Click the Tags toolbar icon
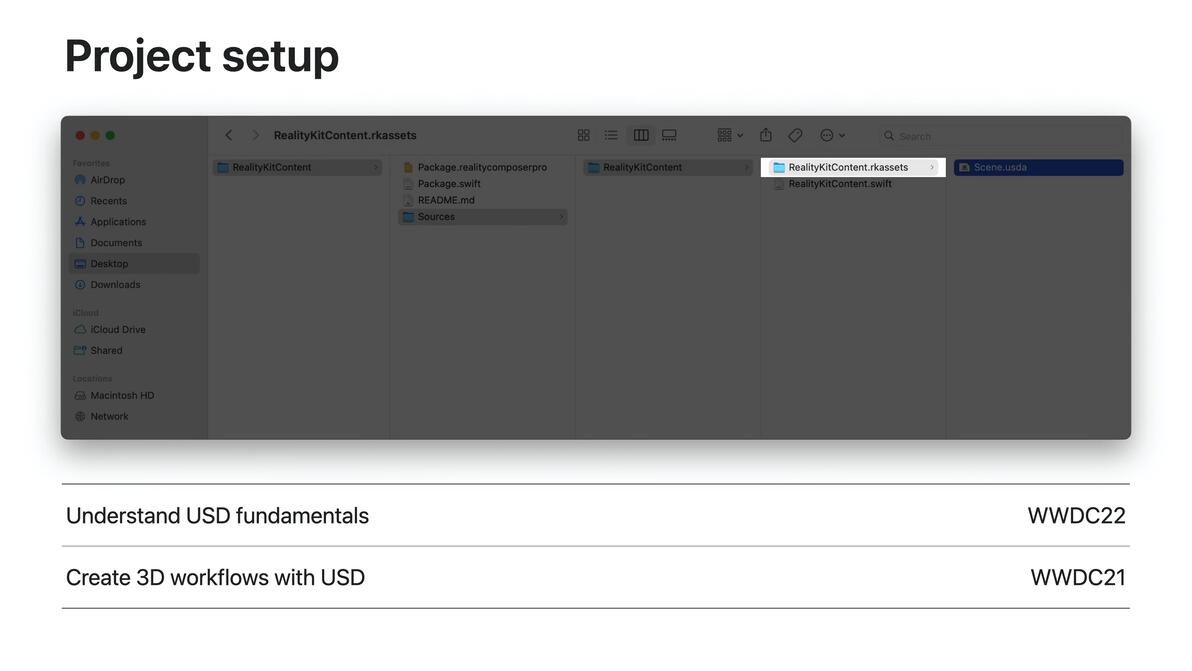1192x671 pixels. pos(795,135)
